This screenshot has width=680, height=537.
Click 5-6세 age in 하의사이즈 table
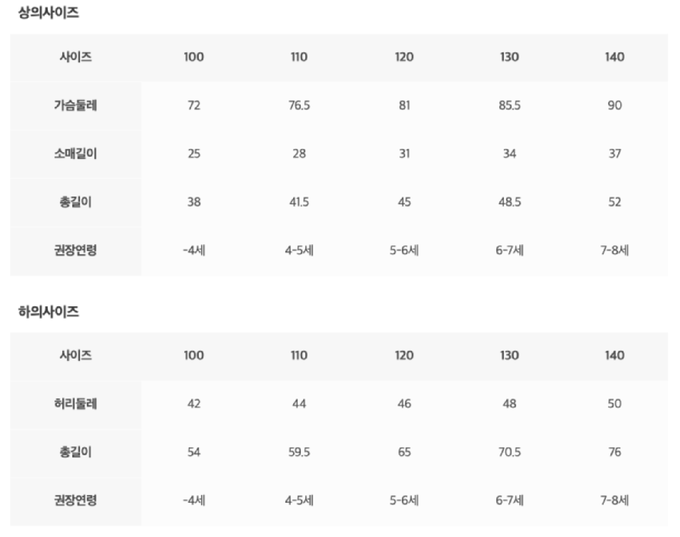coord(404,500)
